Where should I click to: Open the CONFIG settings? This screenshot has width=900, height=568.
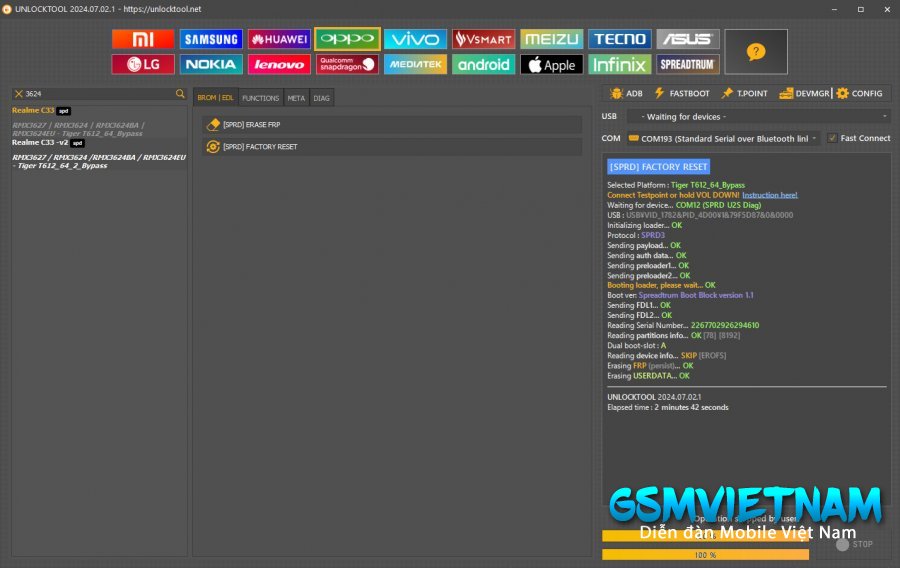pos(859,94)
